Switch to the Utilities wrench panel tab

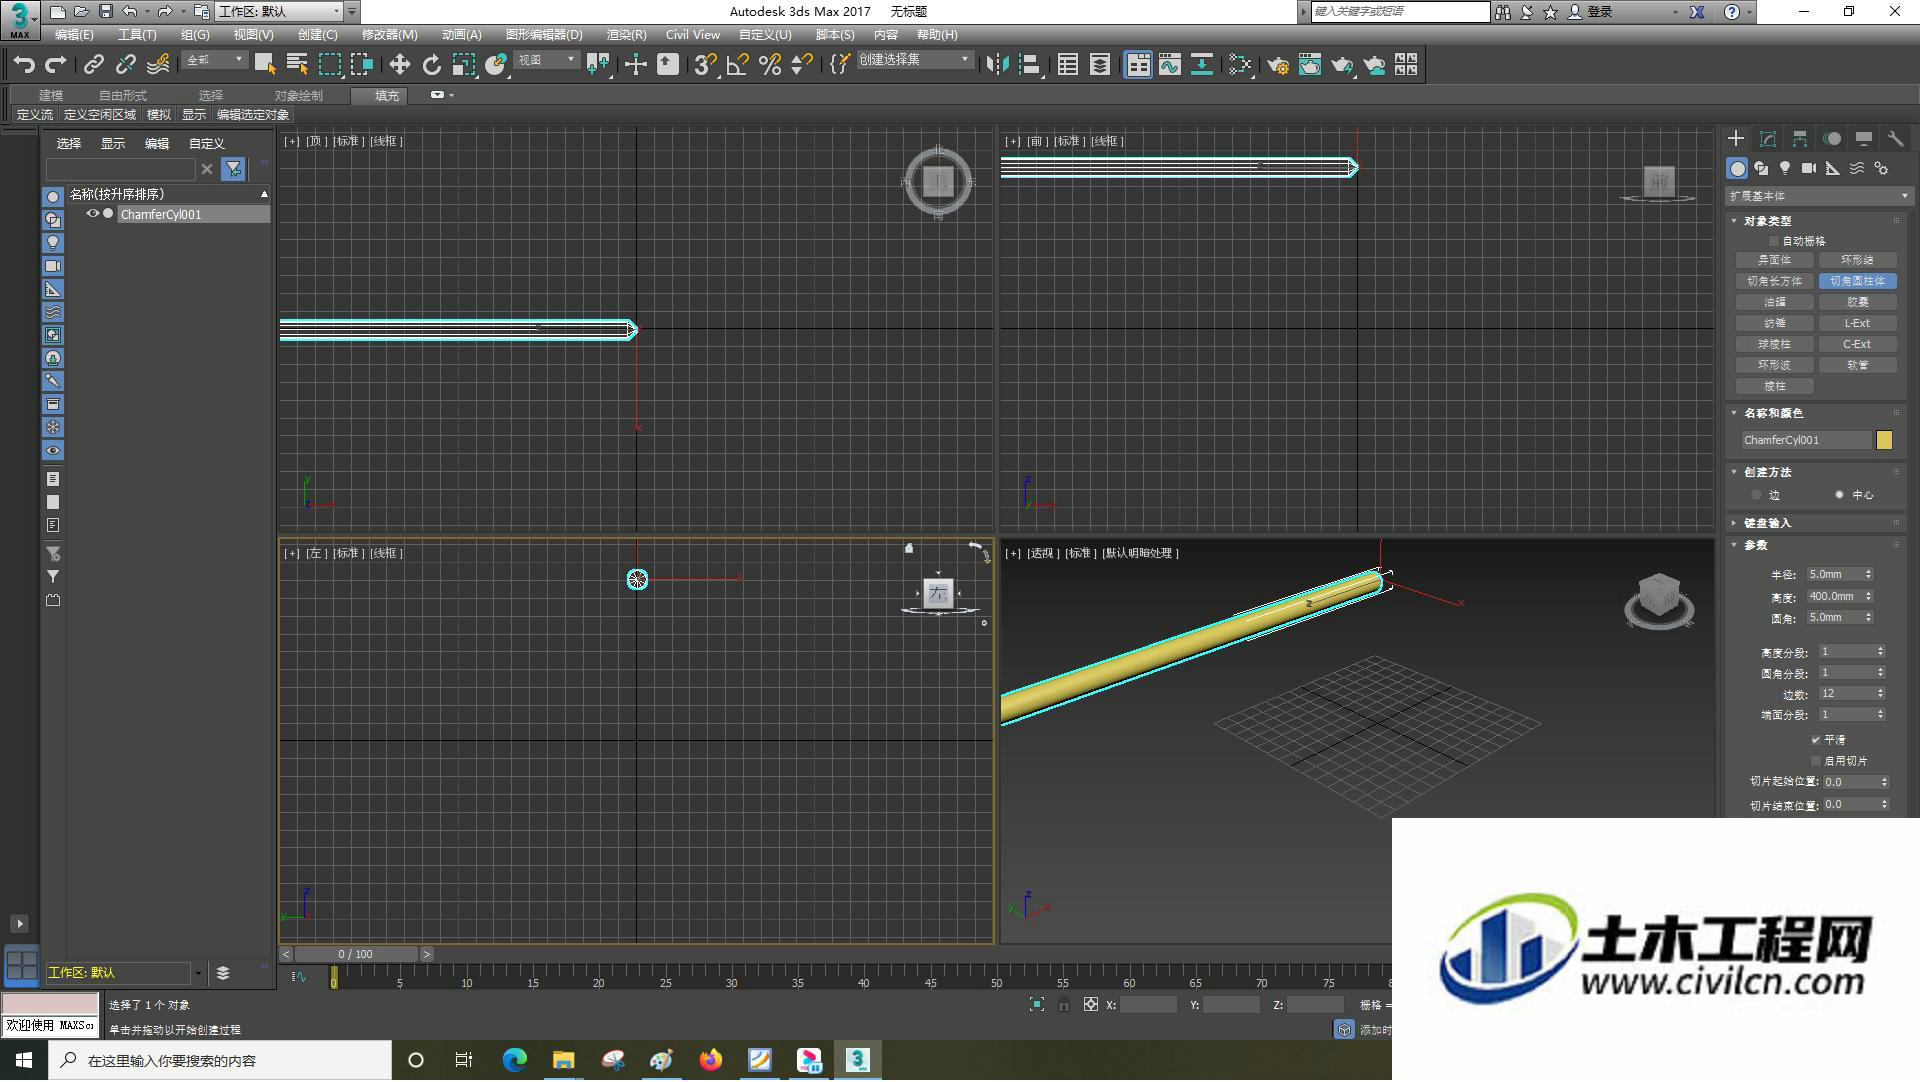[1895, 139]
